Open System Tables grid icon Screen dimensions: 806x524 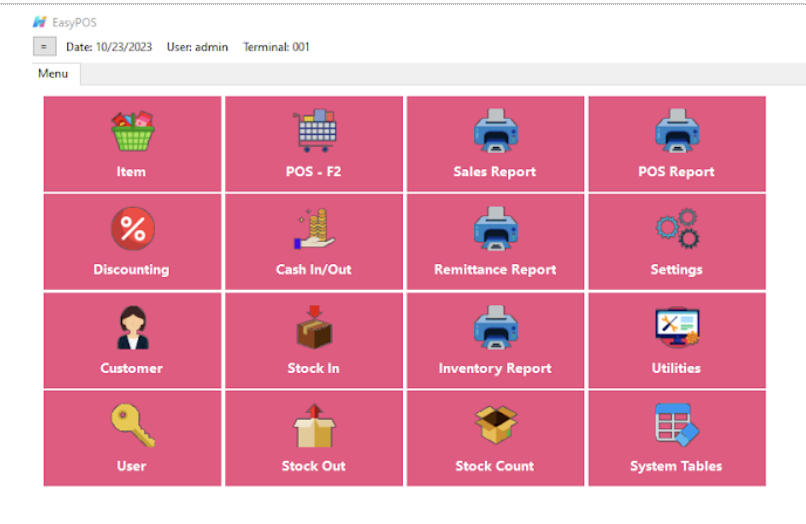click(x=677, y=425)
